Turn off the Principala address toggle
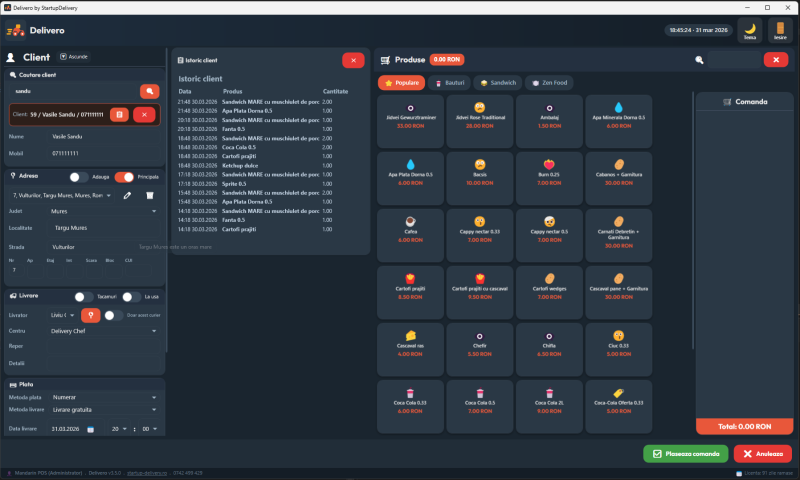 click(124, 177)
